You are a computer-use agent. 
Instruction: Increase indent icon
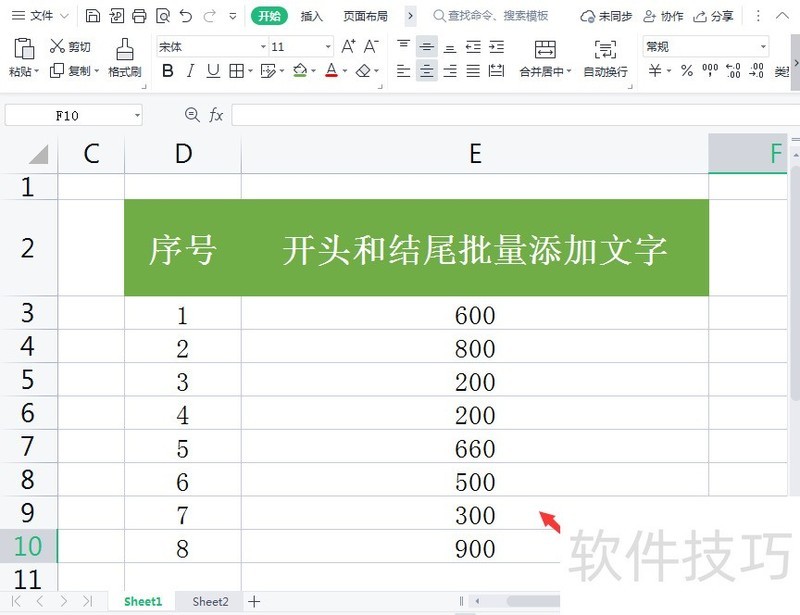[496, 47]
